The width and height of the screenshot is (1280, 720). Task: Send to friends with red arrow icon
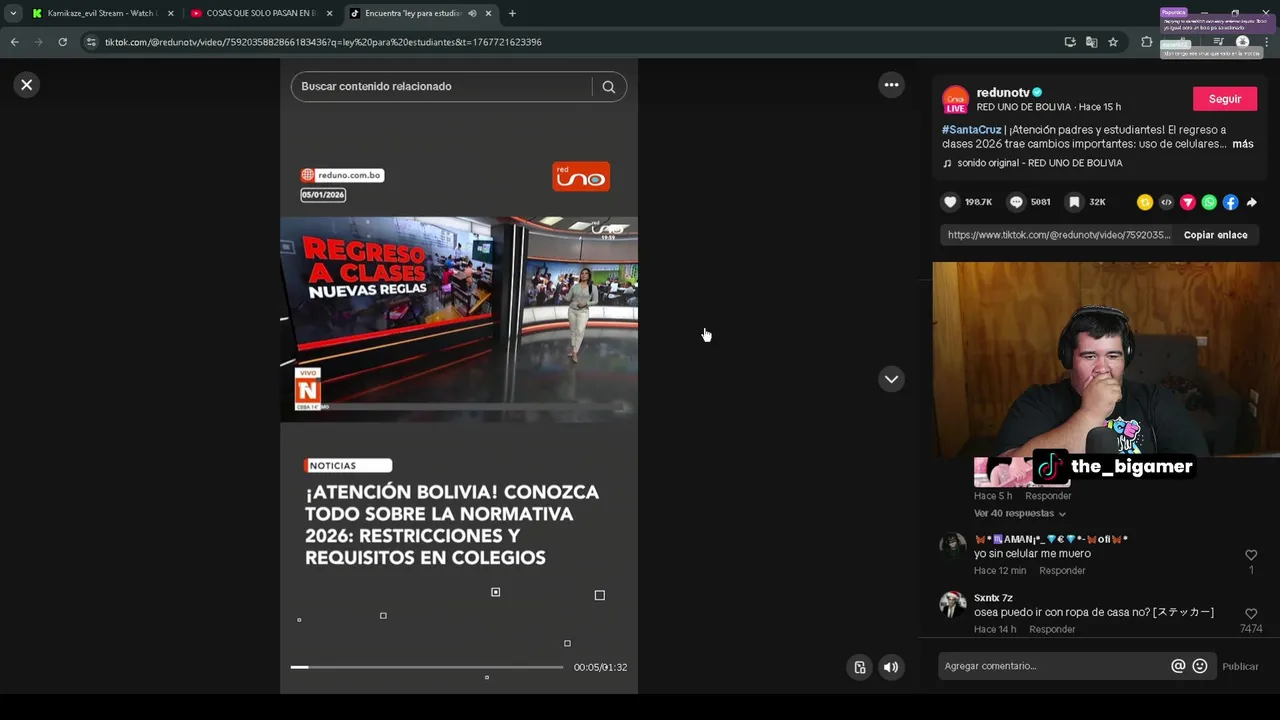pyautogui.click(x=1188, y=202)
